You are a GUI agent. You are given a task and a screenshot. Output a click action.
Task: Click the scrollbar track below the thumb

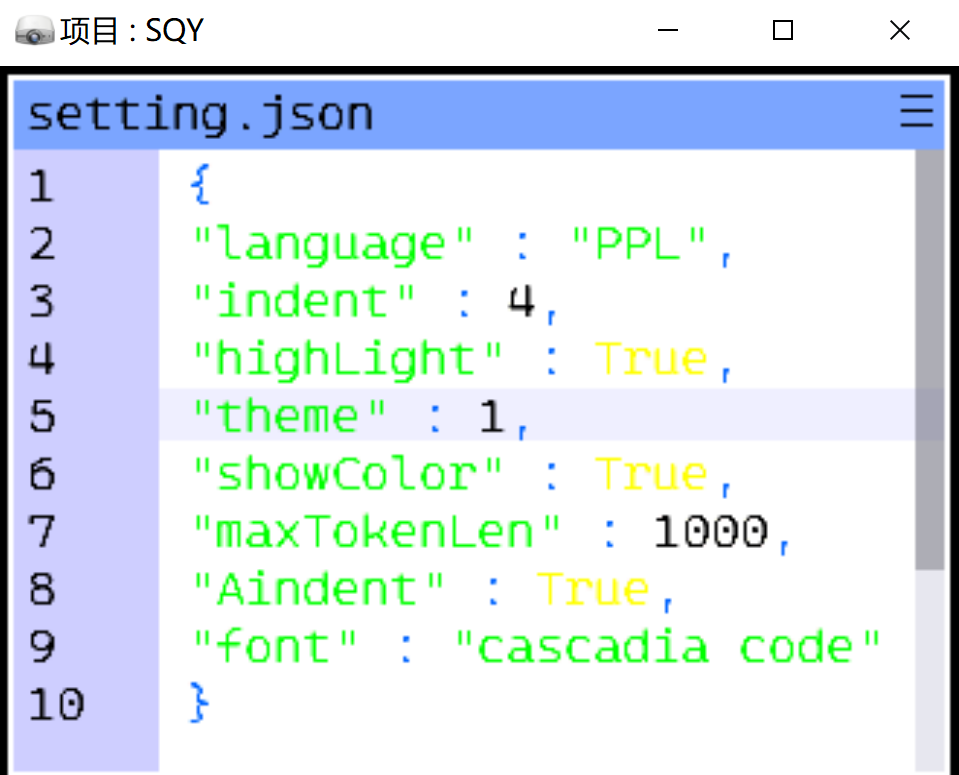pos(930,670)
